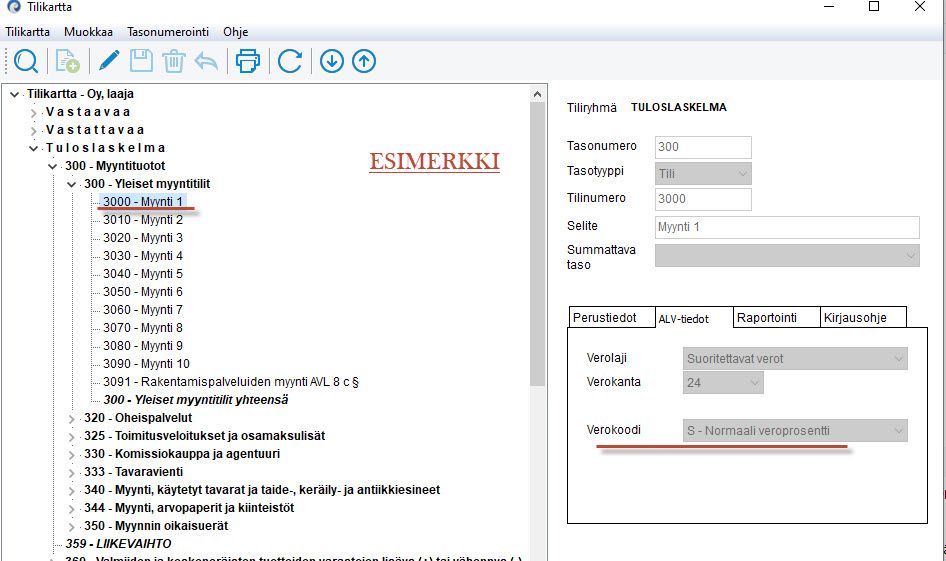The height and width of the screenshot is (561, 946).
Task: Select account 3060 - Myynti 7
Action: [x=142, y=309]
